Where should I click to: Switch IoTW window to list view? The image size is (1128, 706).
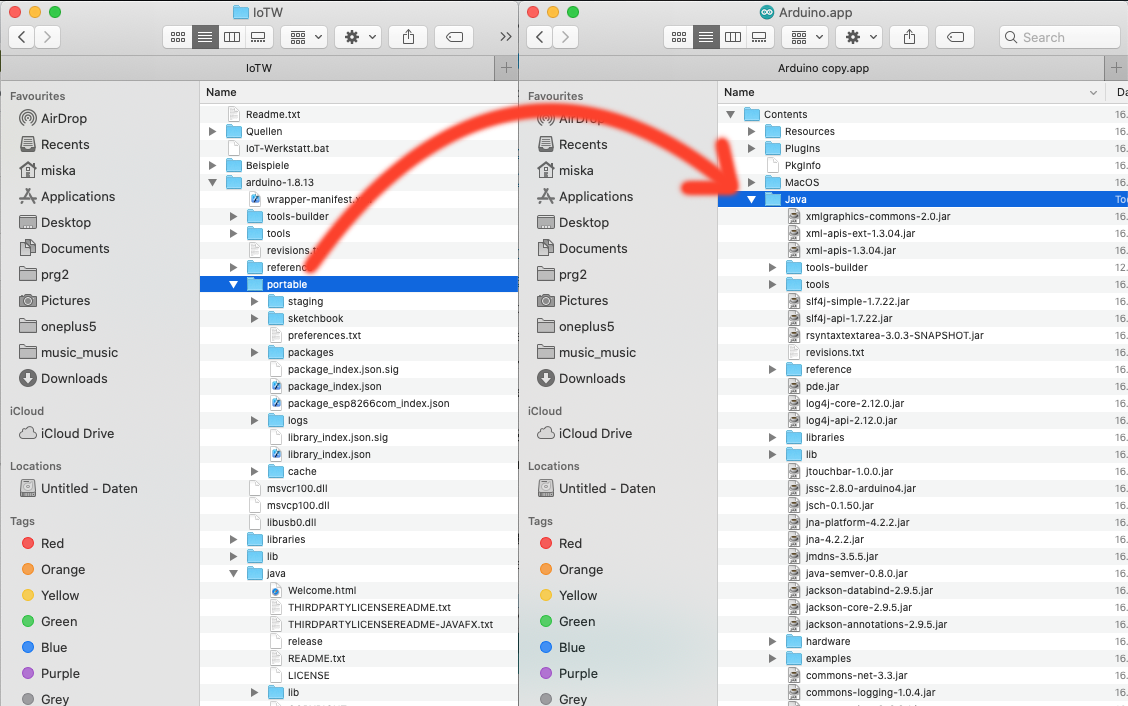205,37
